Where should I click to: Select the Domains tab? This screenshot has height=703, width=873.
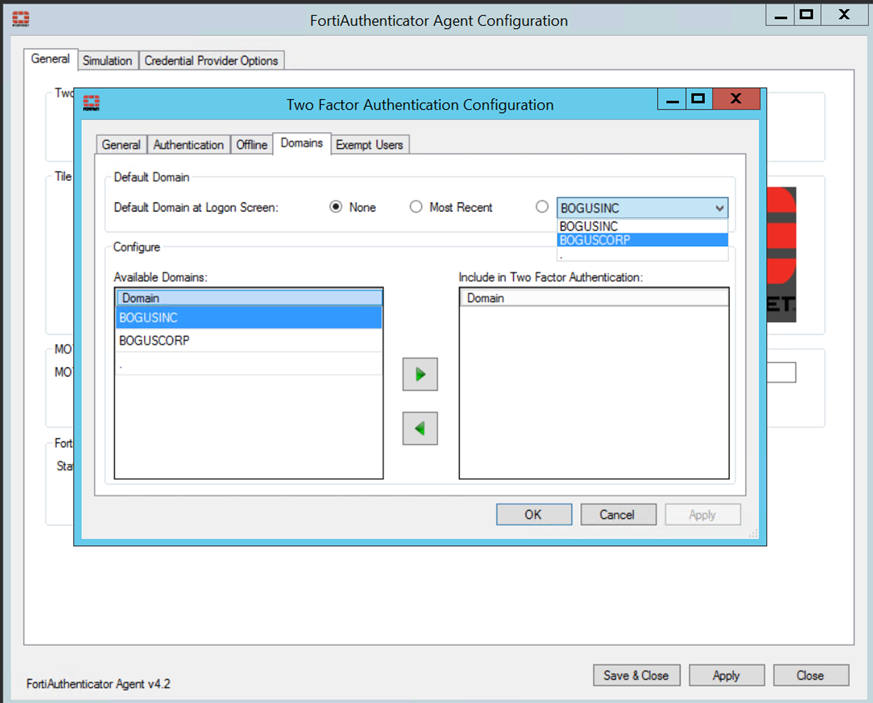tap(302, 143)
